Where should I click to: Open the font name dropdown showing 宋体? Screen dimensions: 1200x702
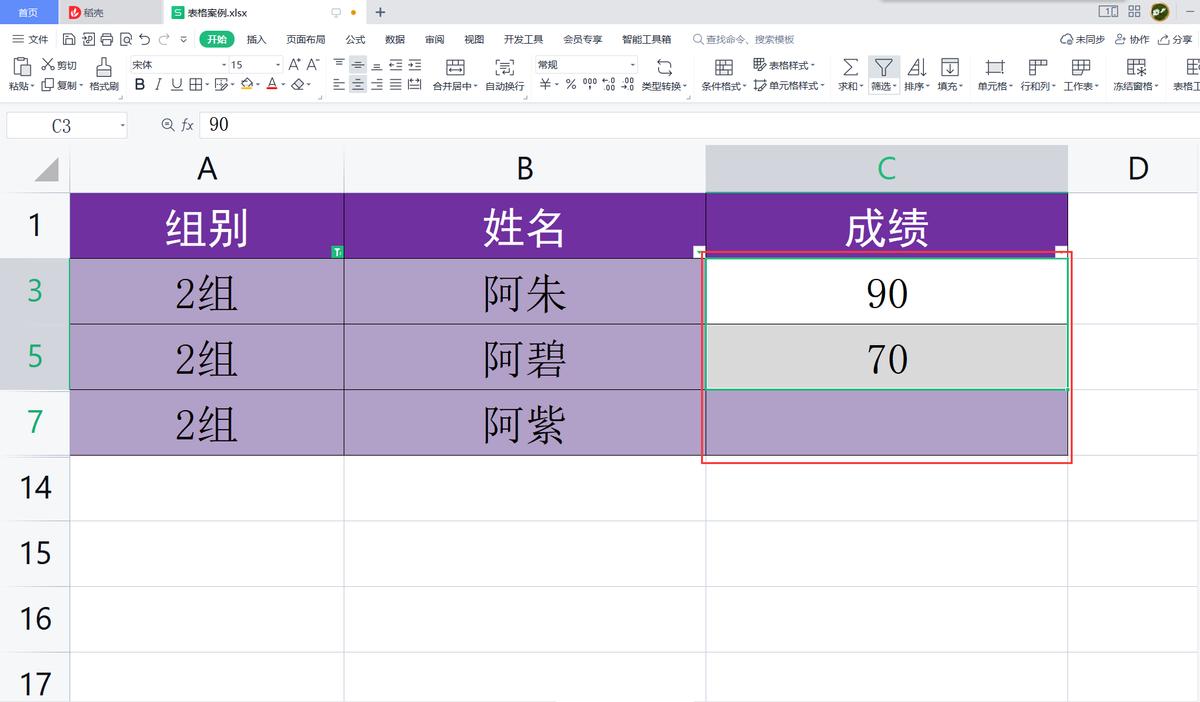point(221,63)
